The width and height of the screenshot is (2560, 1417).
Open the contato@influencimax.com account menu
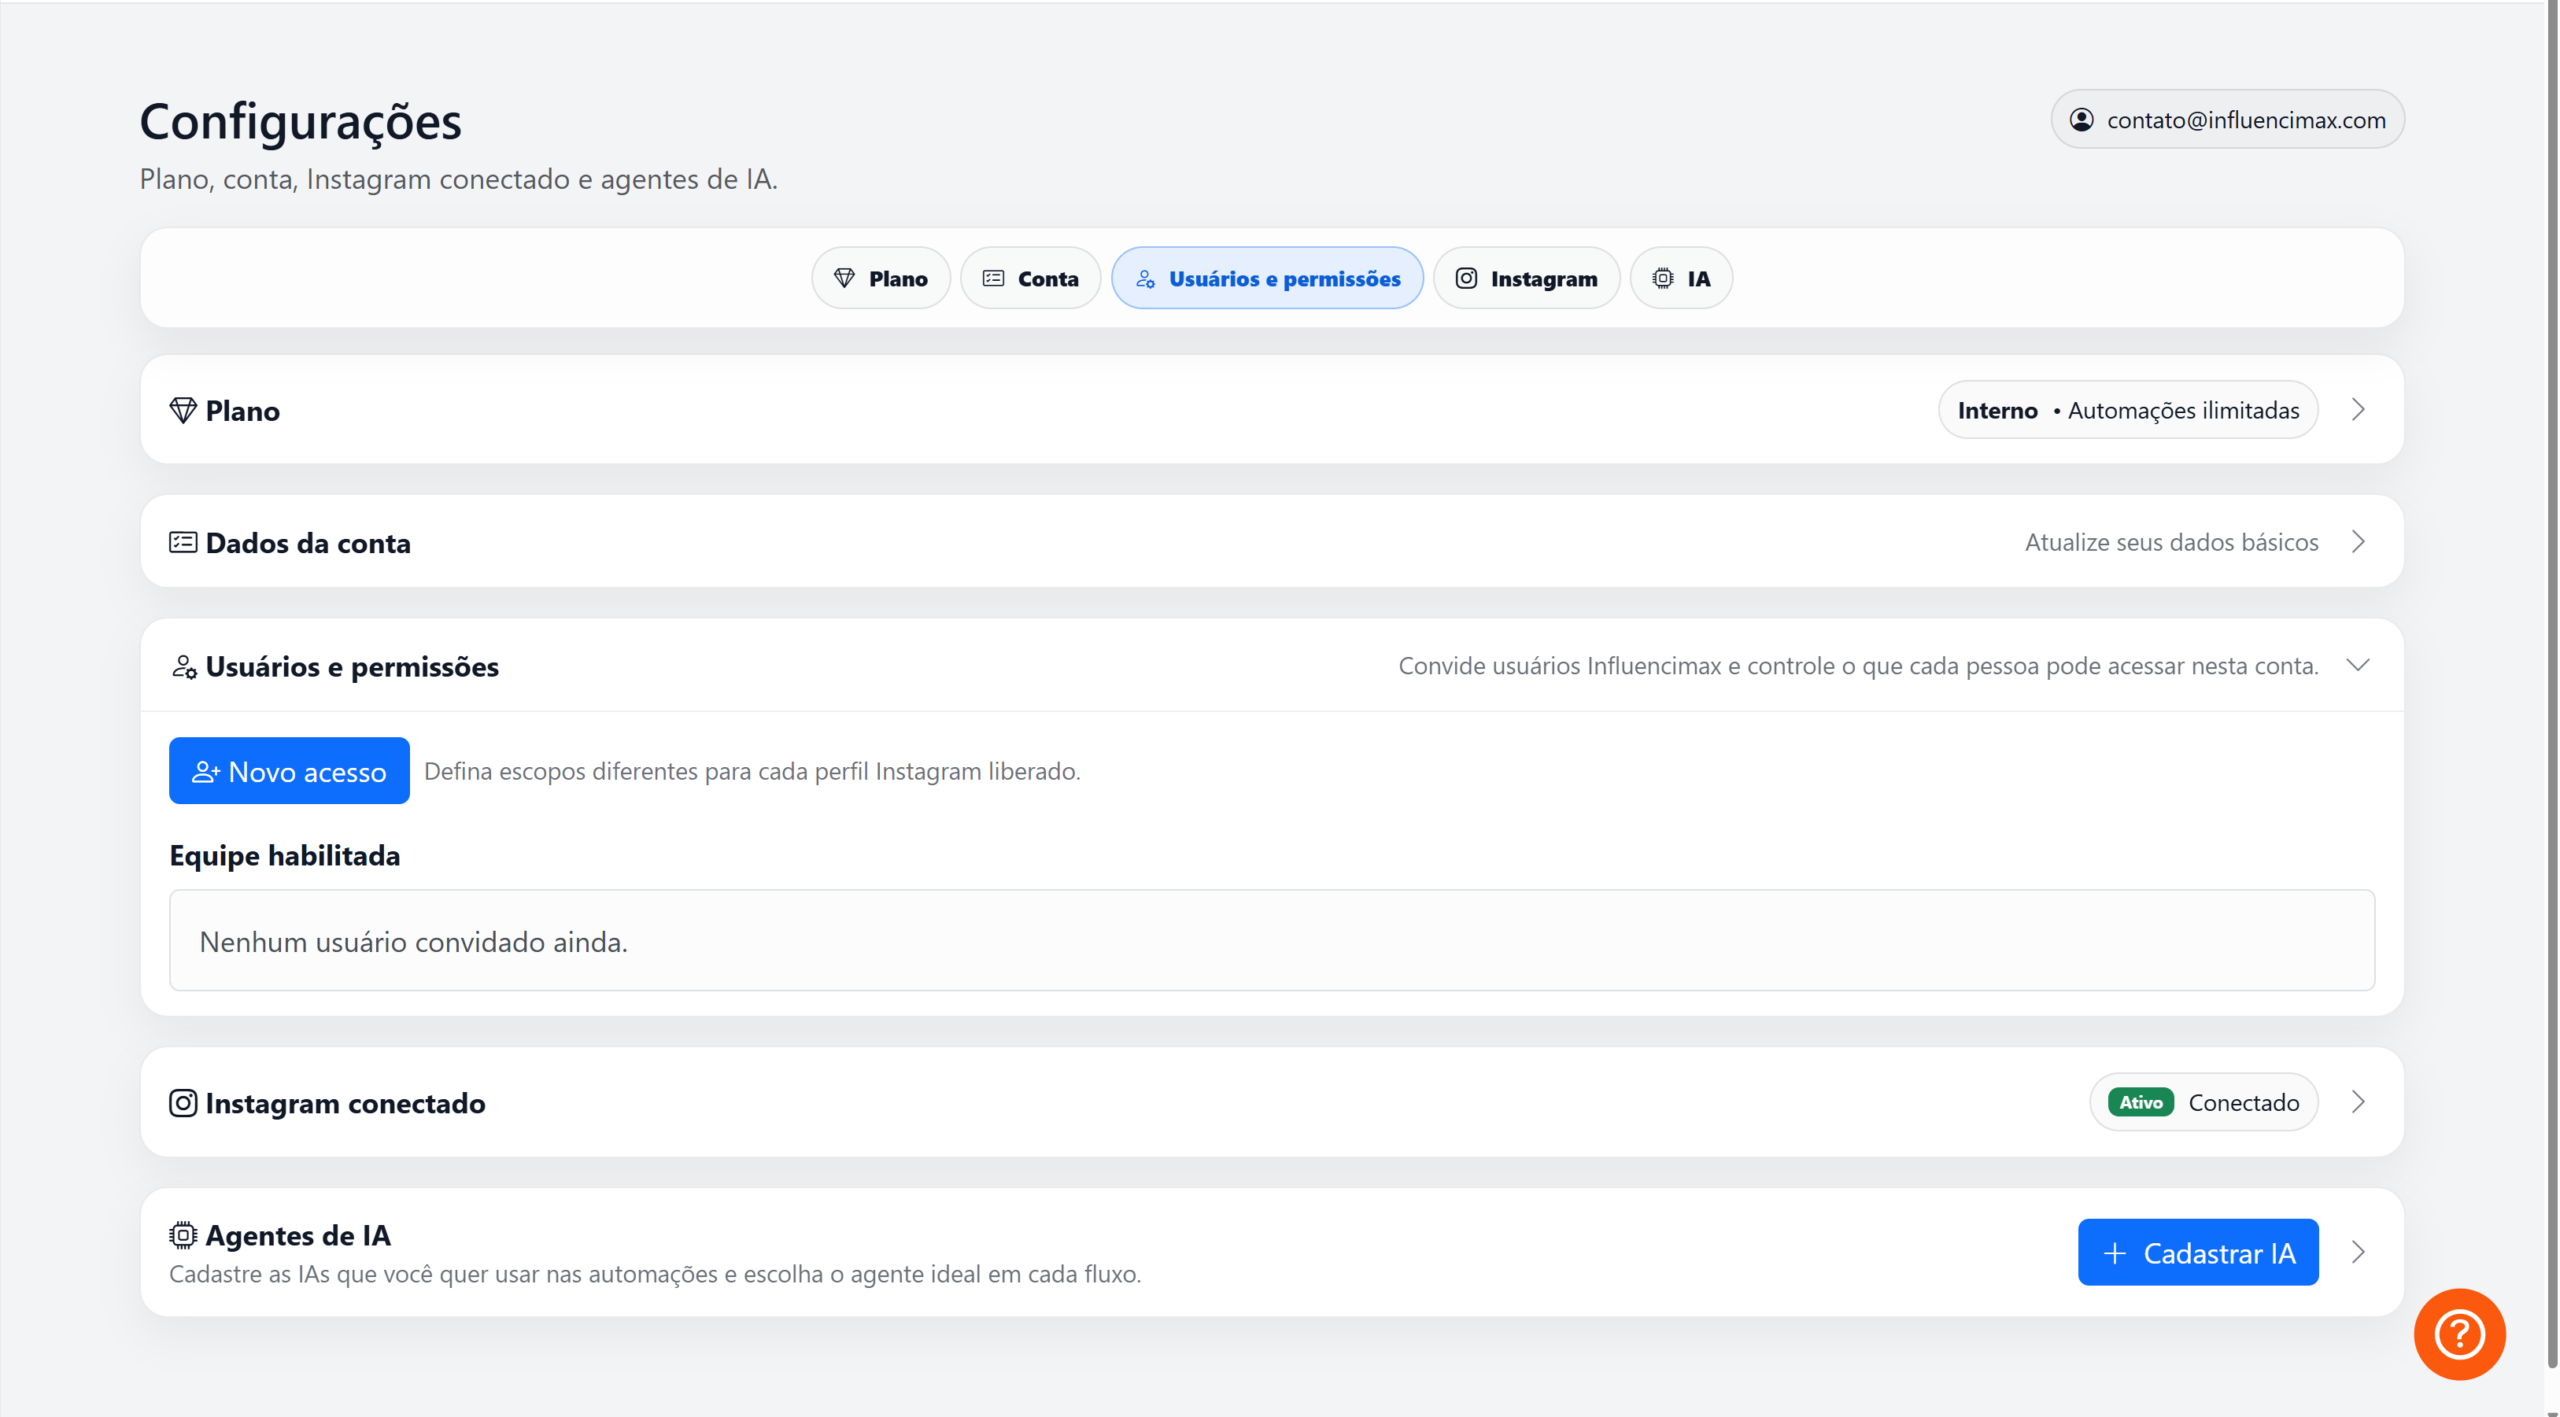(2228, 120)
